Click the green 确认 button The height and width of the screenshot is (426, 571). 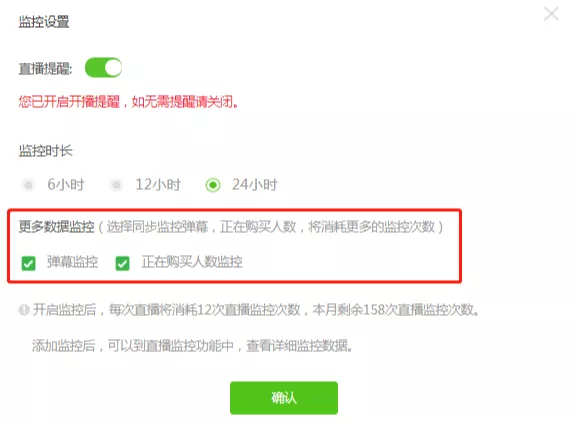point(284,398)
